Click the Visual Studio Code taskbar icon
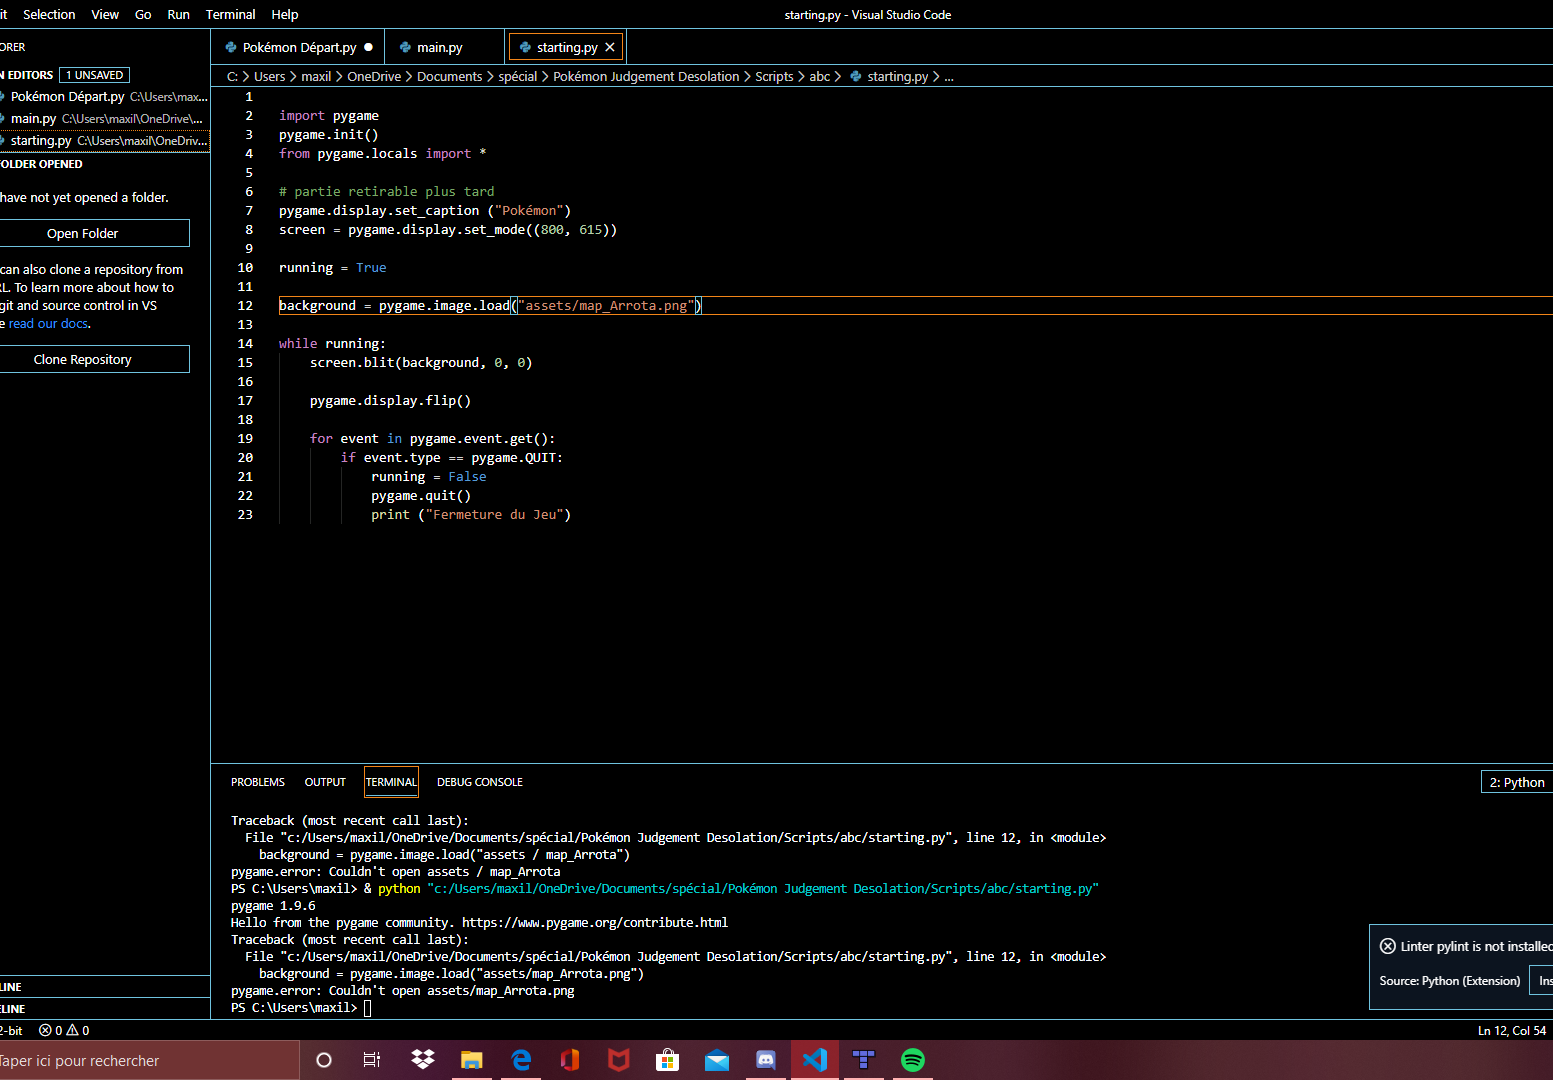Viewport: 1553px width, 1080px height. click(x=815, y=1060)
